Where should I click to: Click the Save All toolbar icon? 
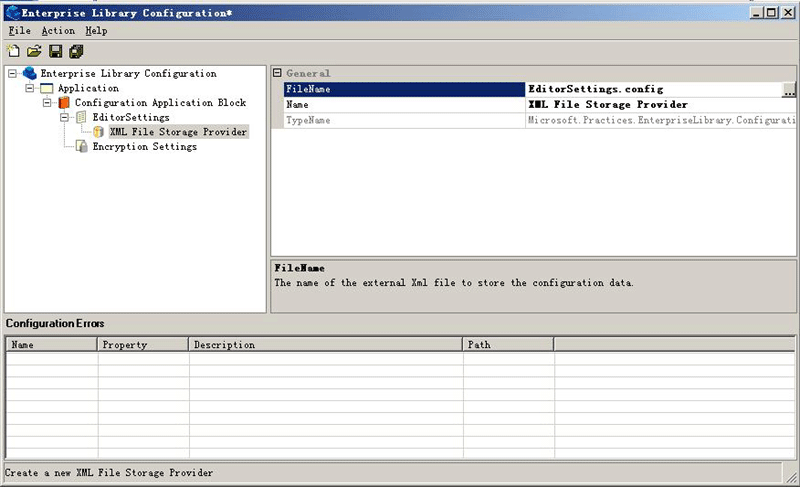(x=76, y=51)
